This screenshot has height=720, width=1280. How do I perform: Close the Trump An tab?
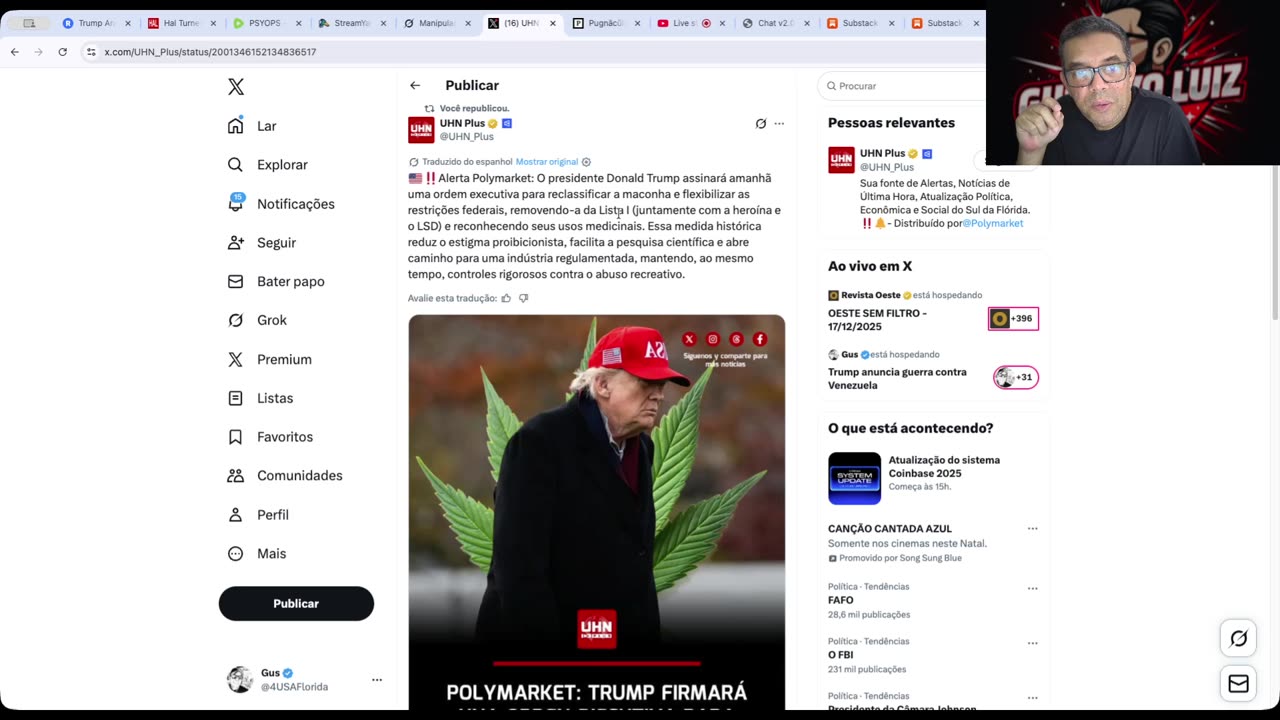tap(128, 23)
